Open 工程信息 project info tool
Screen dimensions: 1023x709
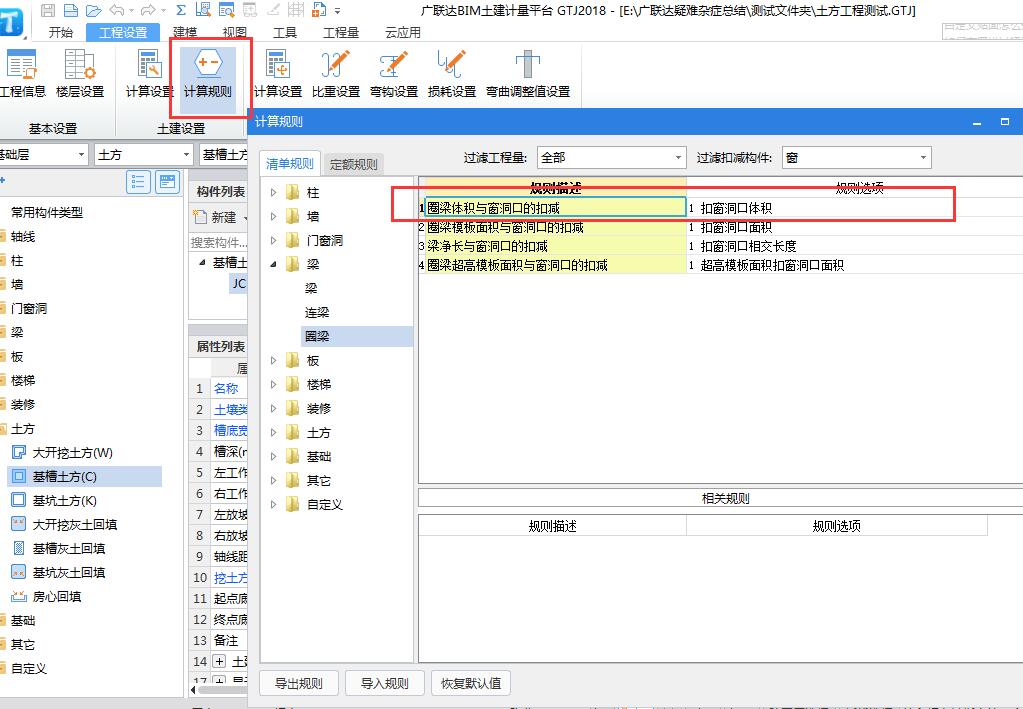[x=22, y=73]
